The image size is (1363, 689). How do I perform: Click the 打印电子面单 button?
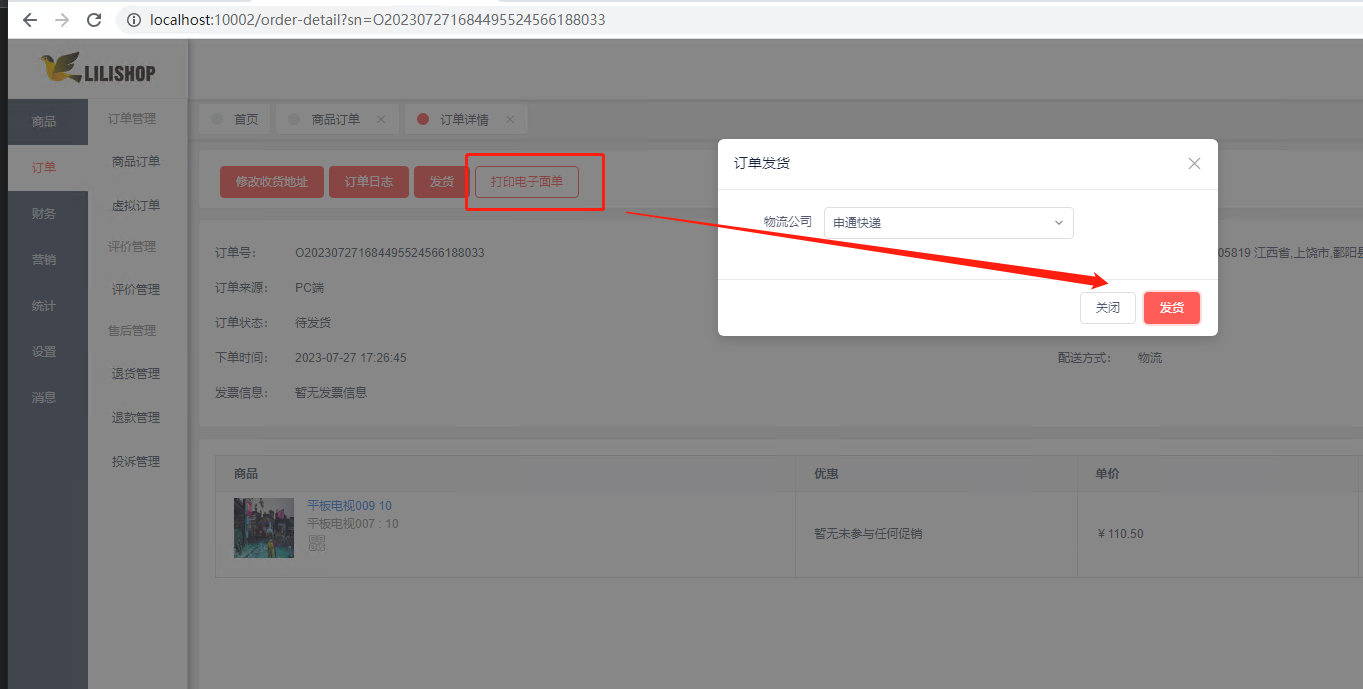tap(527, 182)
